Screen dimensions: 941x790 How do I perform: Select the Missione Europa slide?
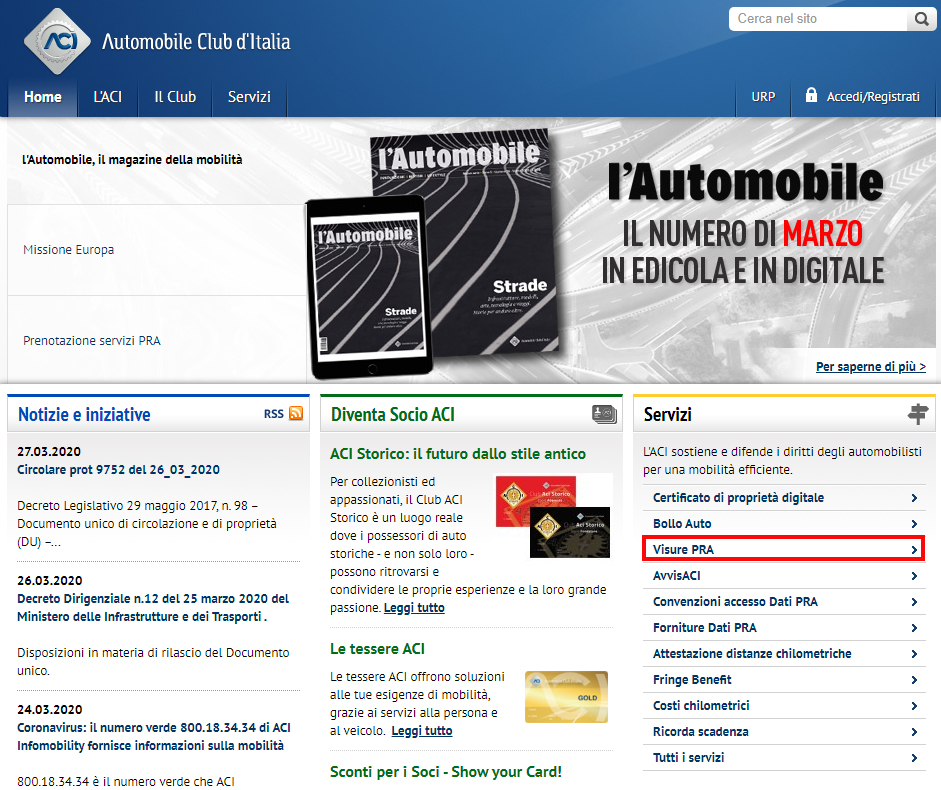tap(157, 250)
